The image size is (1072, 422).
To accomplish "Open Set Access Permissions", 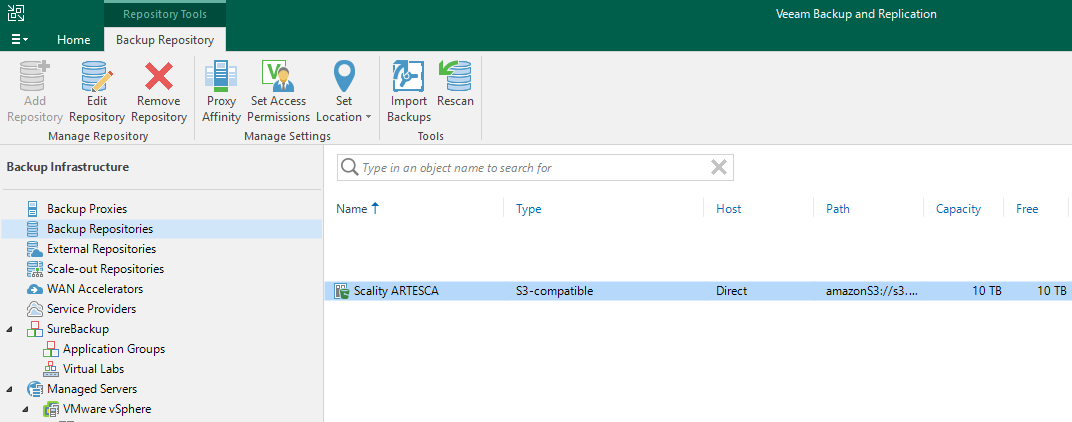I will coord(278,92).
